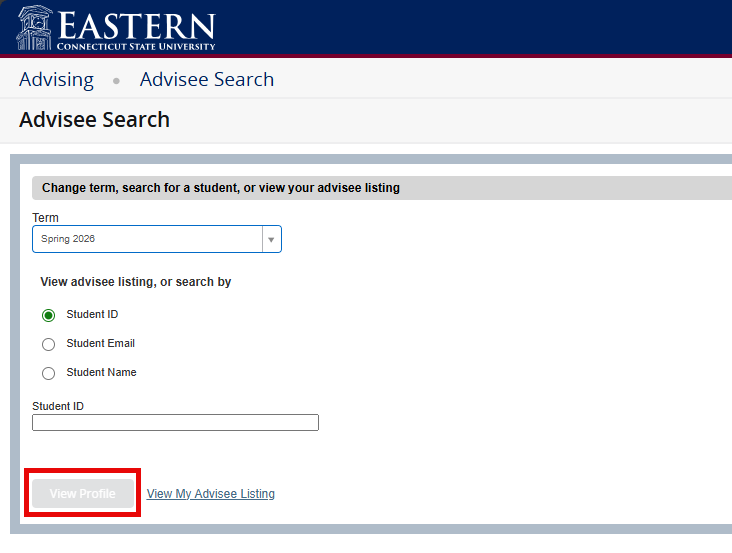Image resolution: width=732 pixels, height=553 pixels.
Task: Click the Student Name option label
Action: coord(101,372)
